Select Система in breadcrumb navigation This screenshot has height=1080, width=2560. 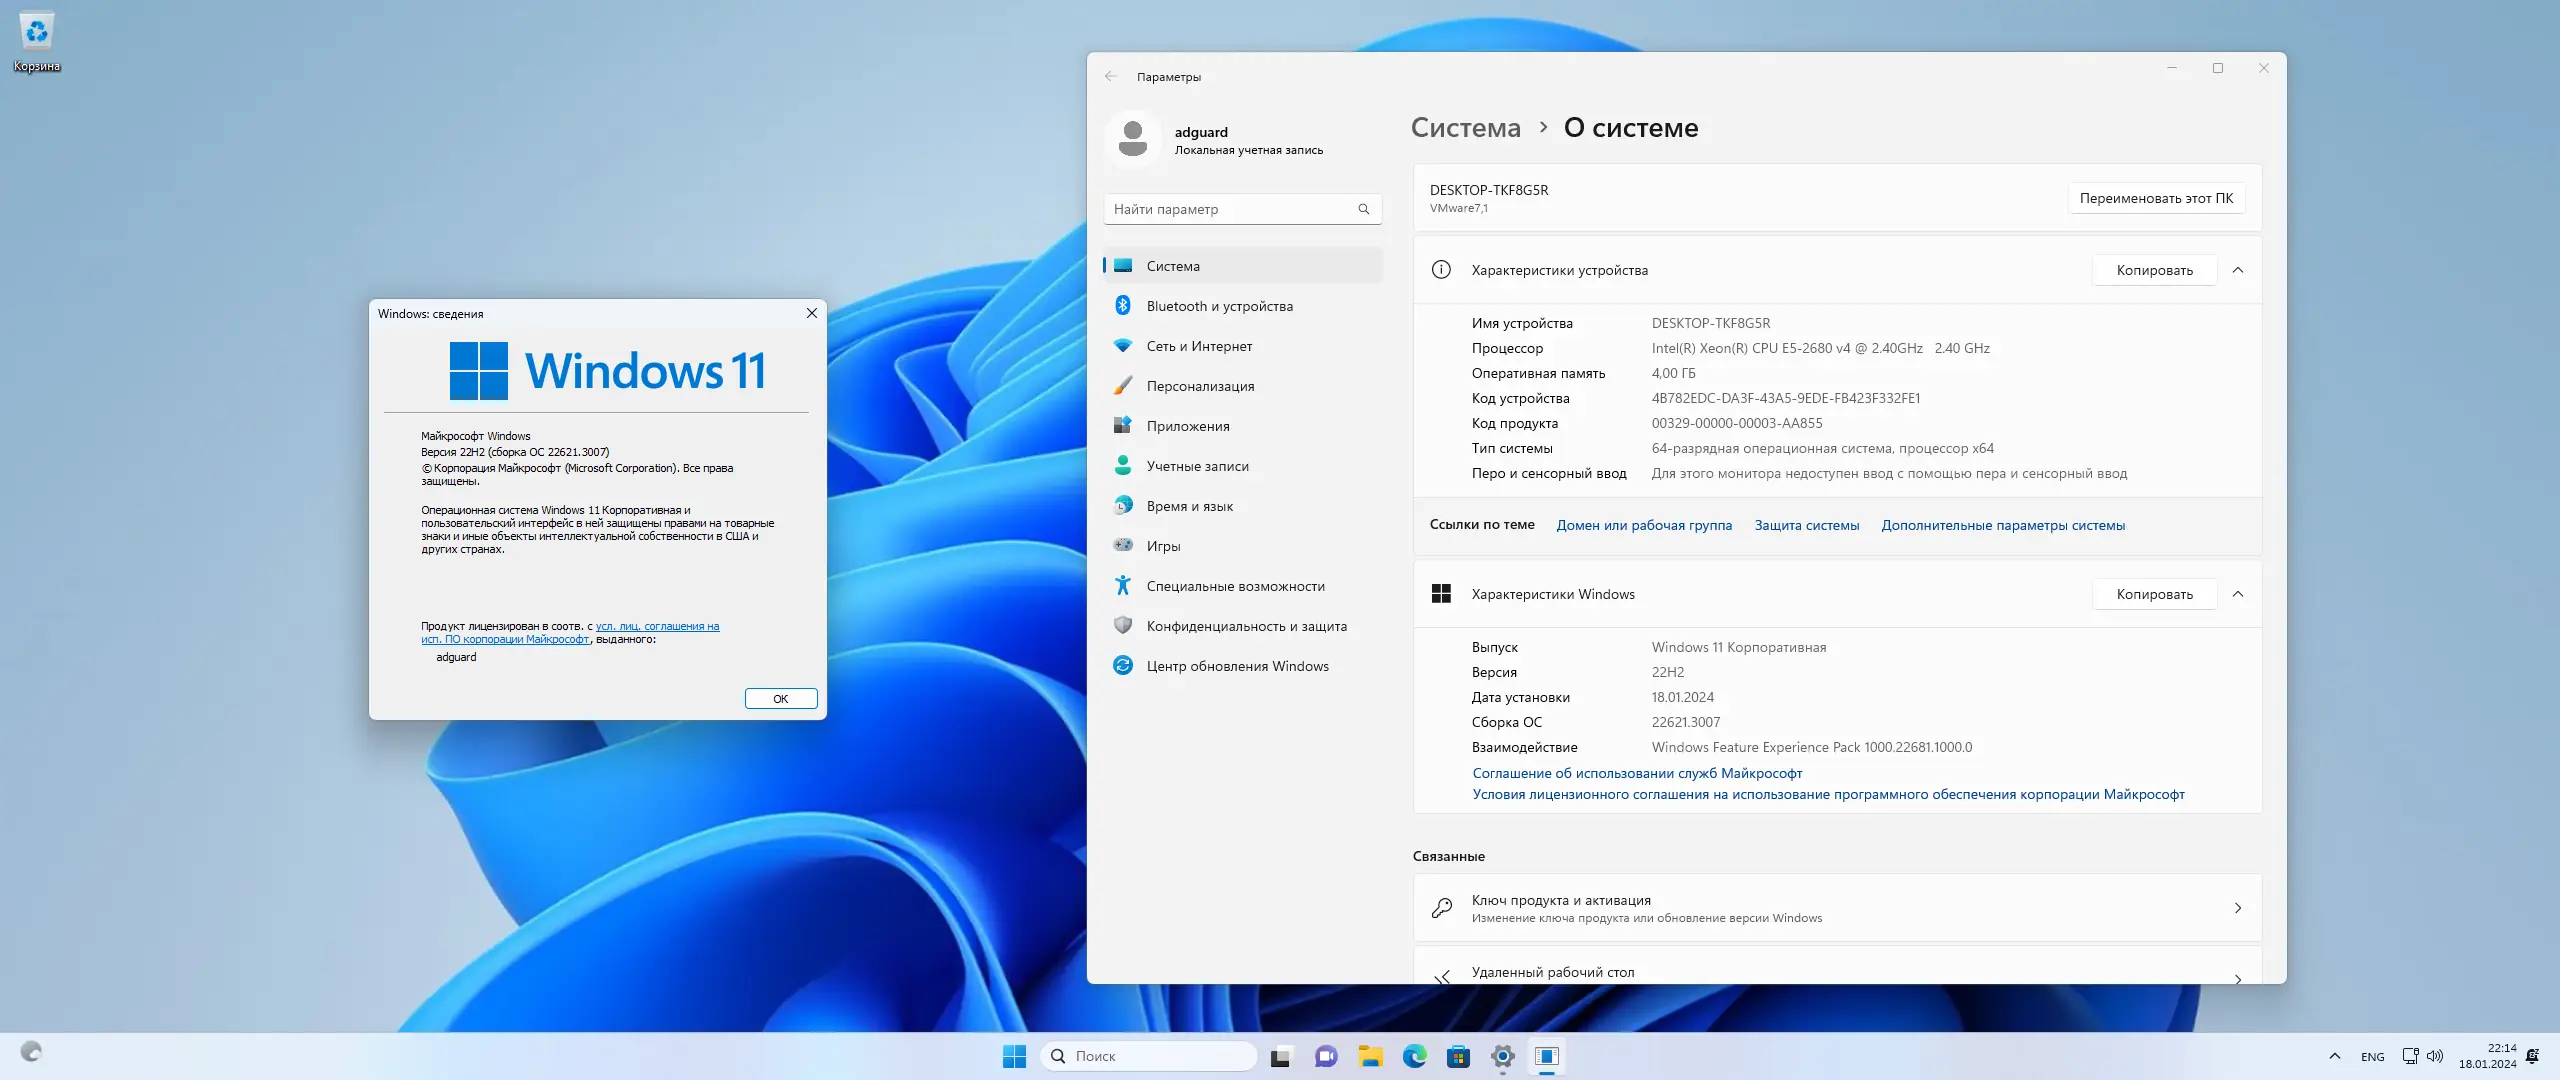pyautogui.click(x=1464, y=127)
